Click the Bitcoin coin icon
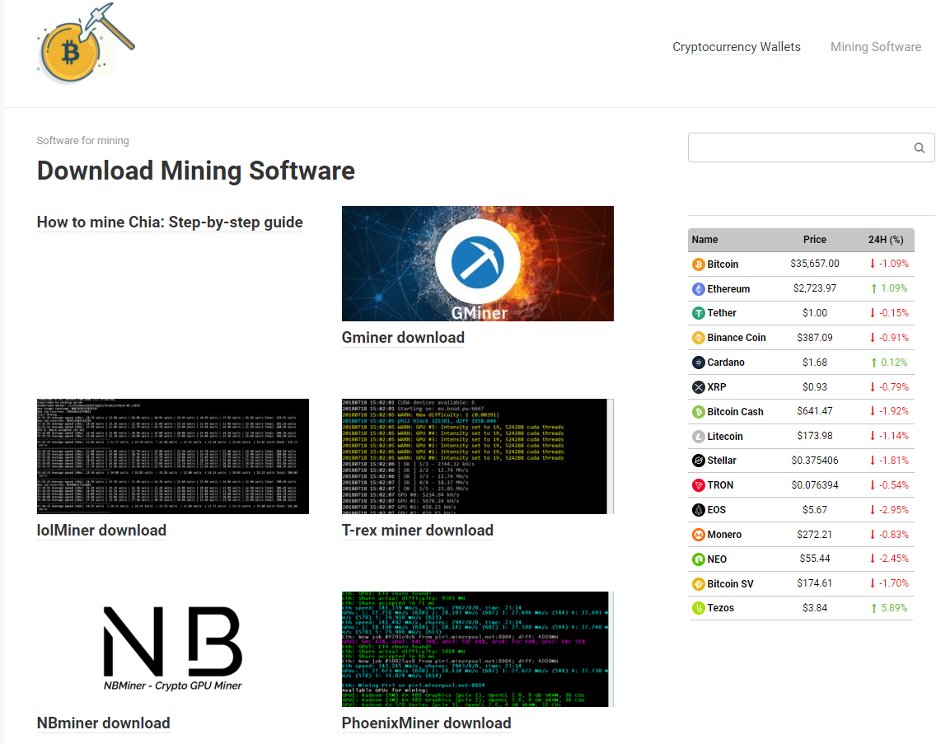 698,264
